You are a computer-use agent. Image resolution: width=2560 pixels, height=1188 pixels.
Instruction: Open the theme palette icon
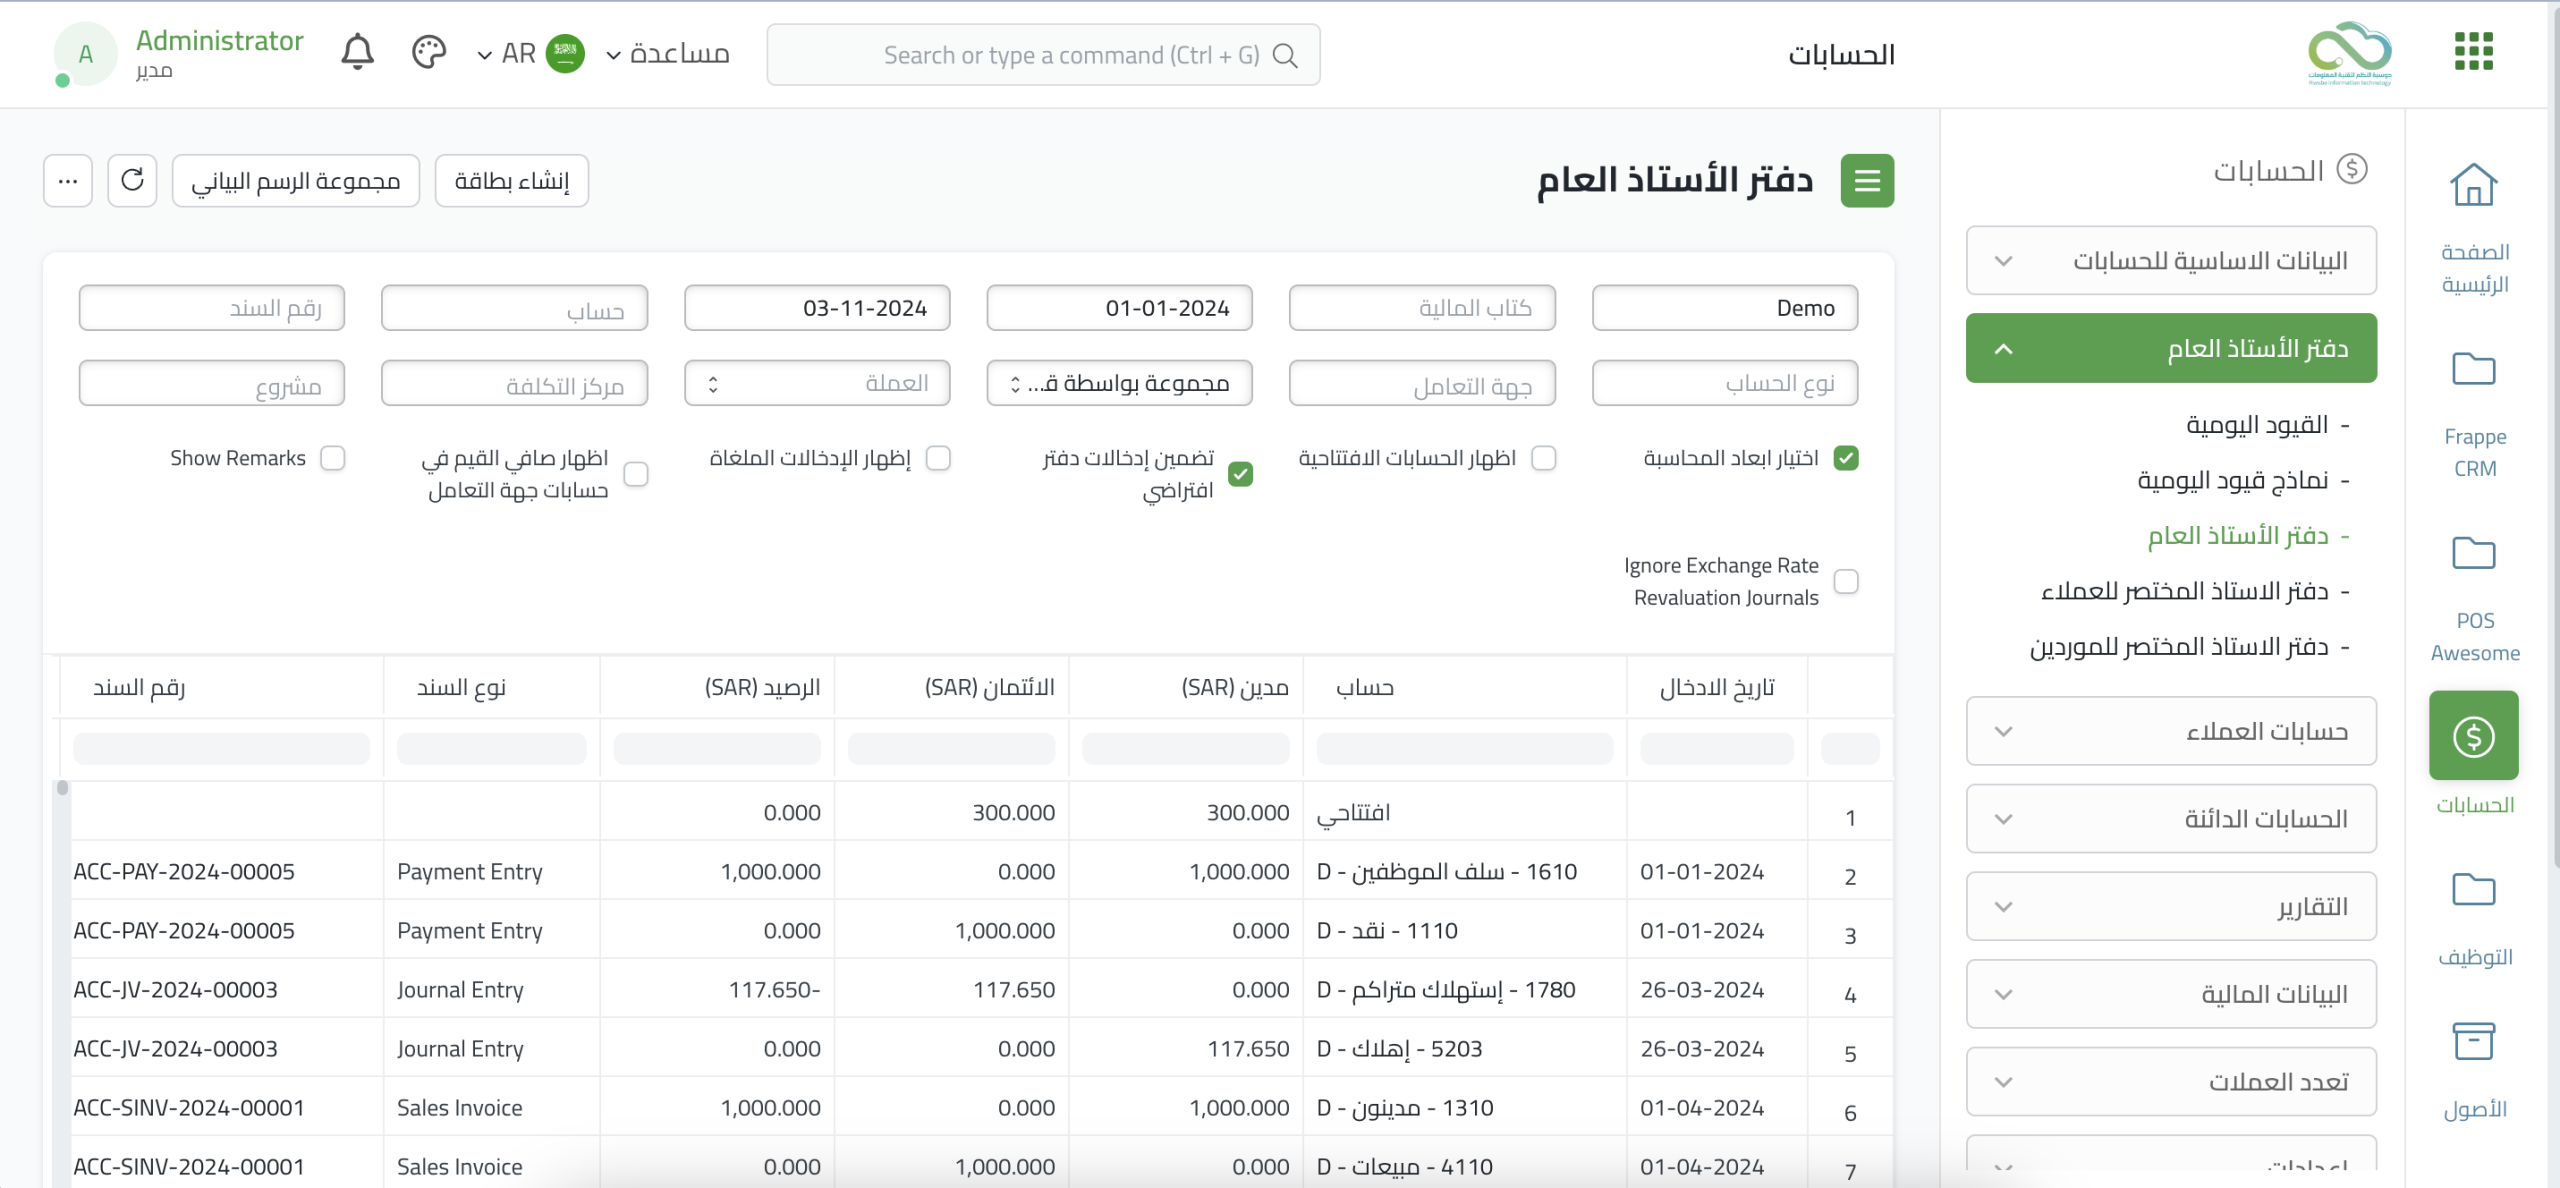(x=428, y=52)
